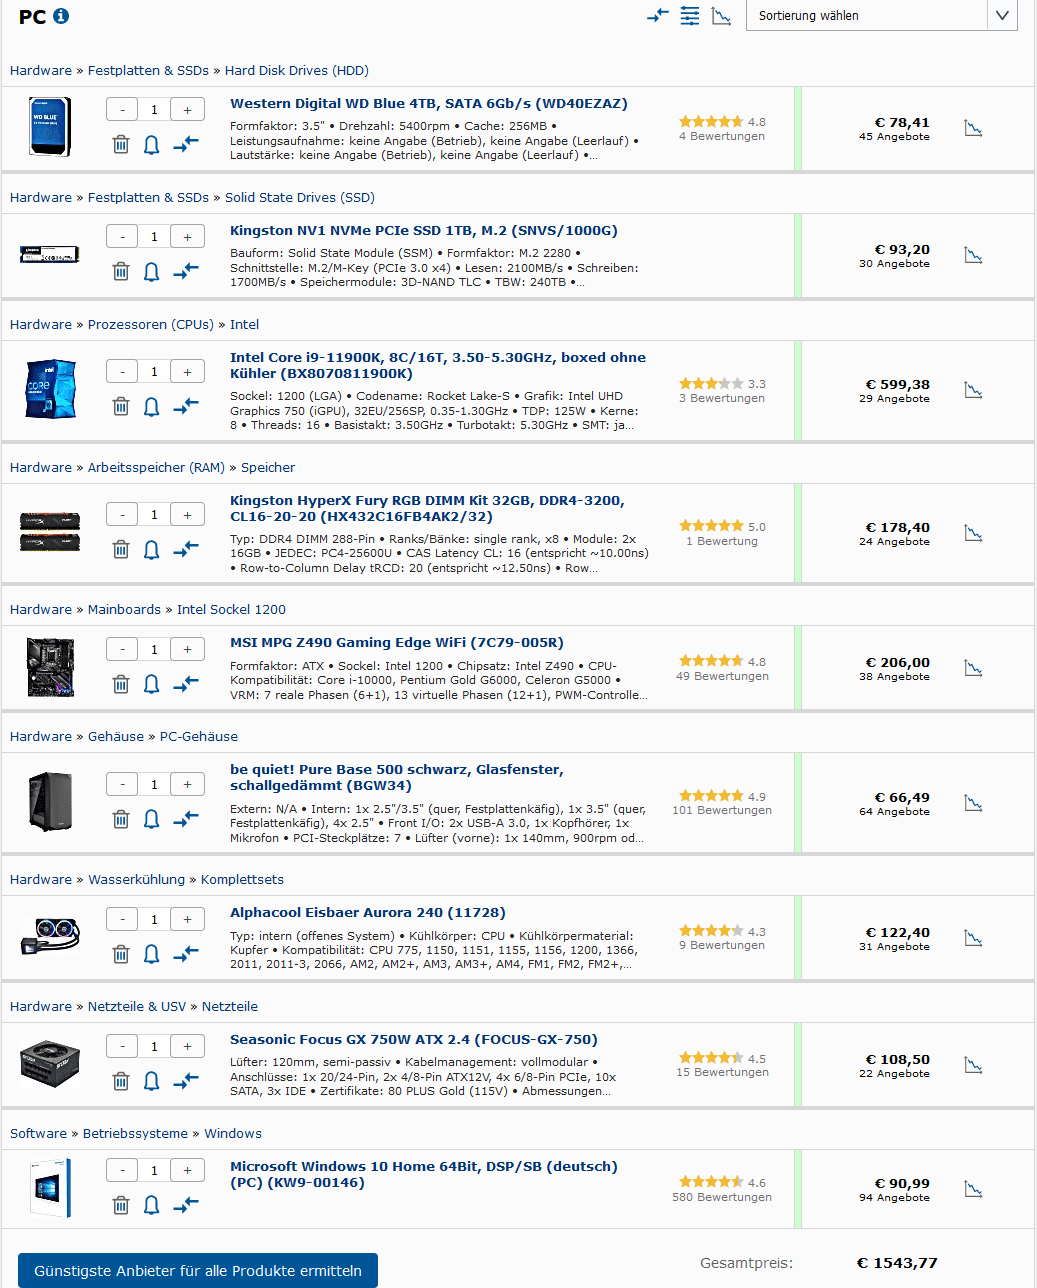The height and width of the screenshot is (1288, 1037).
Task: Increase quantity of Kingston HyperX Fury RAM
Action: point(187,515)
